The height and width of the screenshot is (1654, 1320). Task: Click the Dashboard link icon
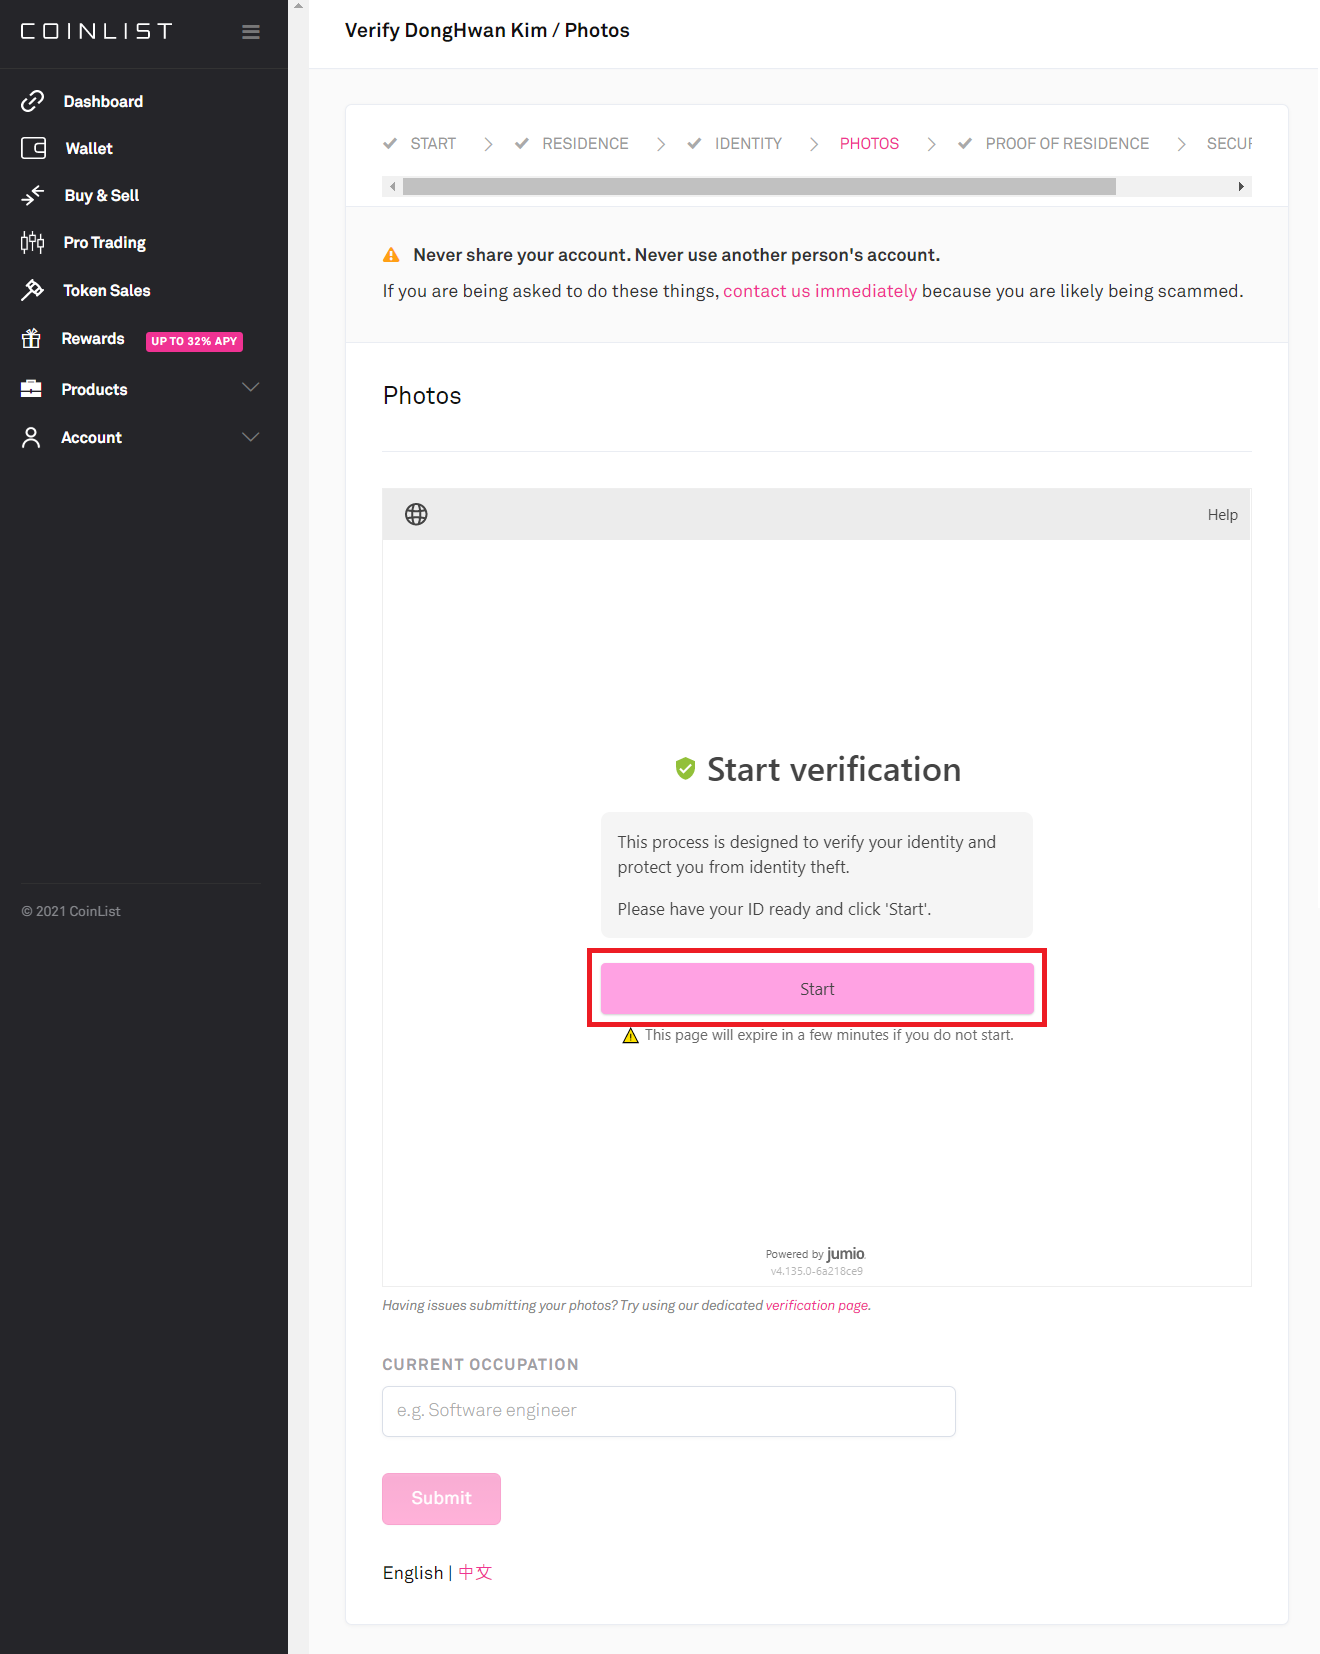(x=33, y=101)
